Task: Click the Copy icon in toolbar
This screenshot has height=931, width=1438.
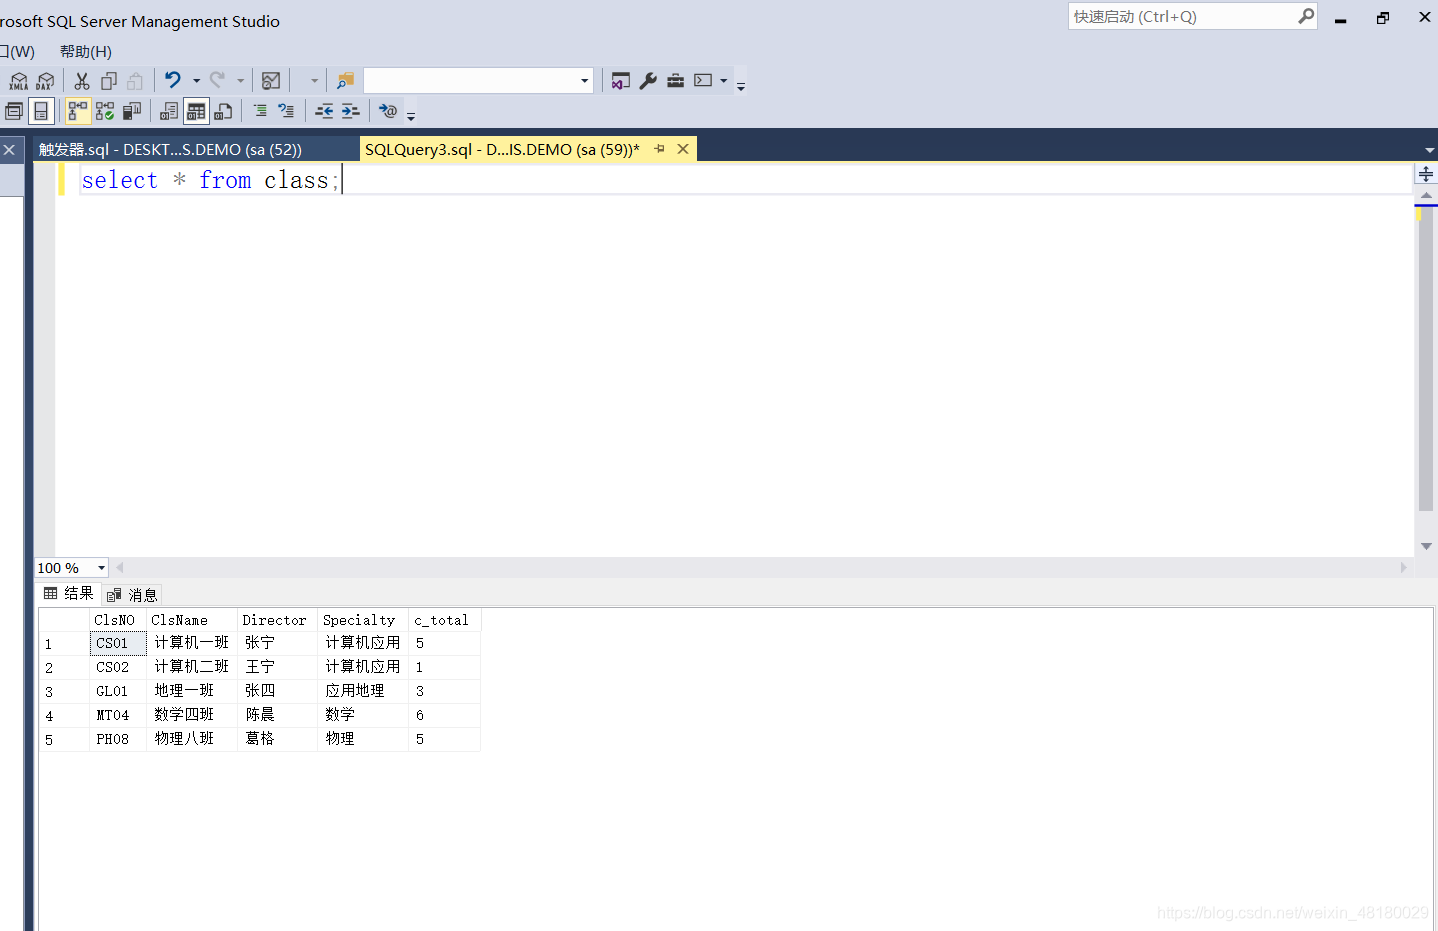Action: (109, 81)
